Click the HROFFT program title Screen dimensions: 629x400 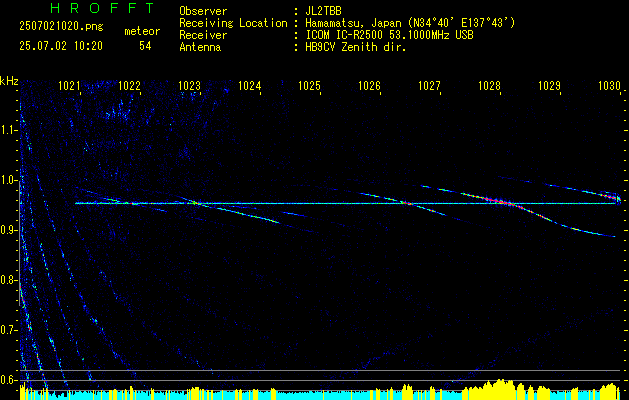pyautogui.click(x=102, y=8)
